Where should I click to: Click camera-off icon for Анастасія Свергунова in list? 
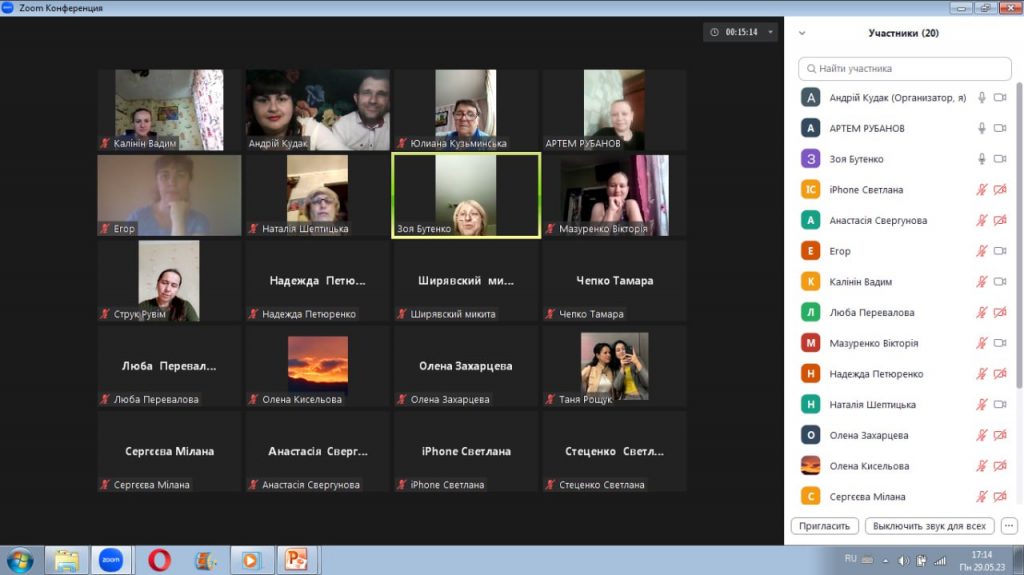1000,220
